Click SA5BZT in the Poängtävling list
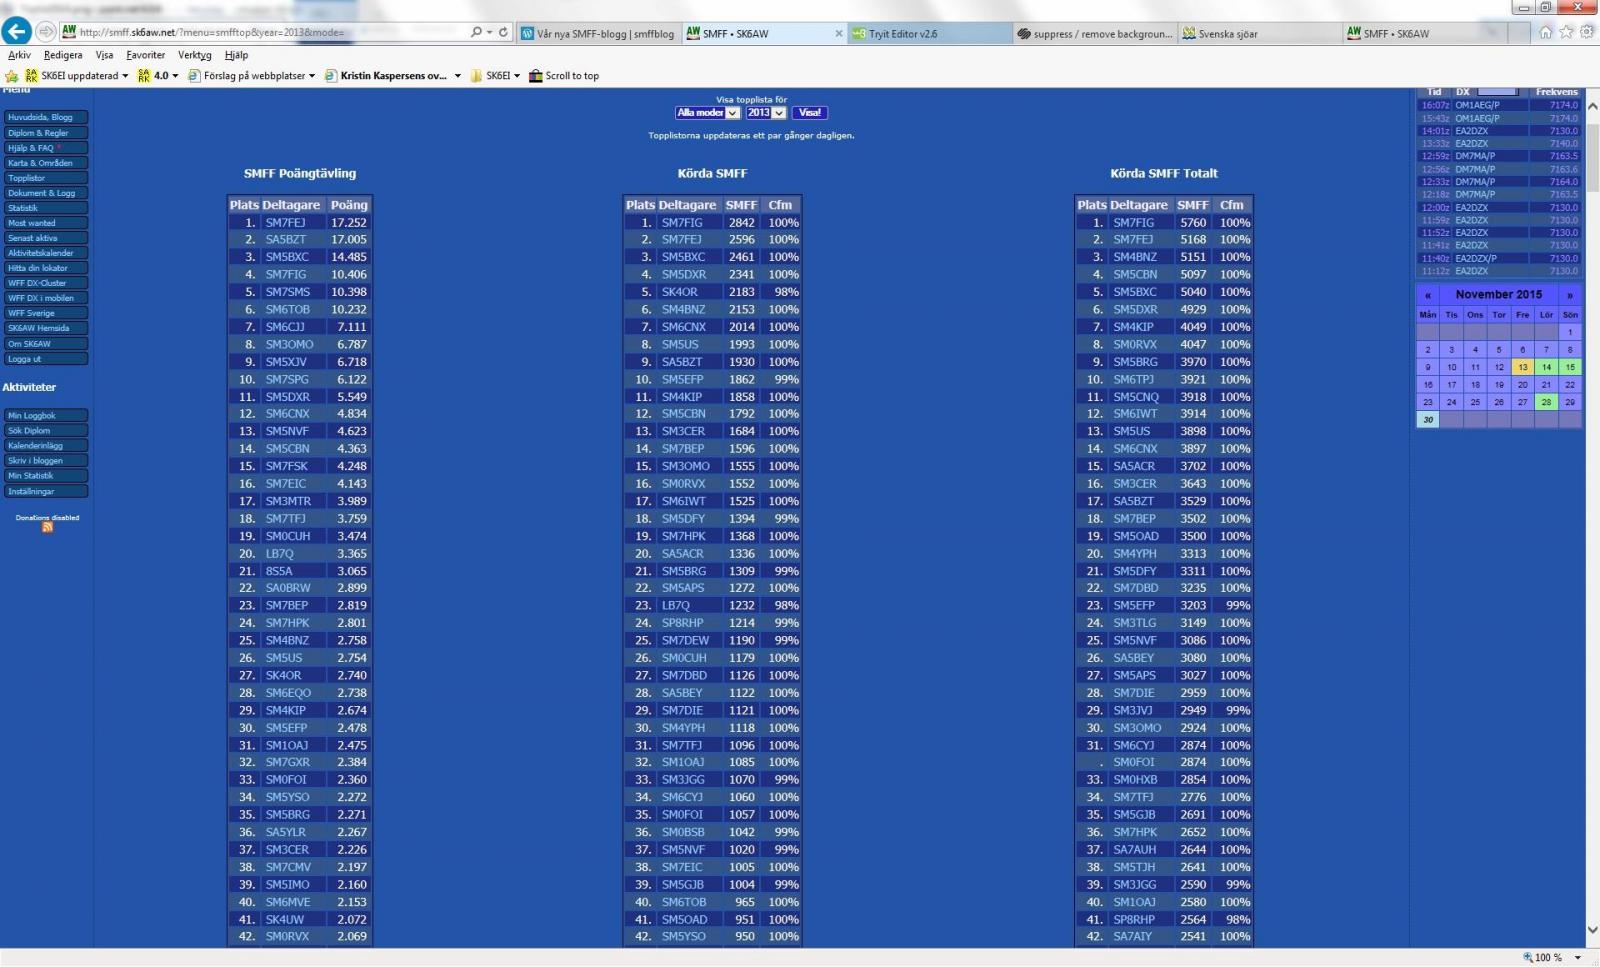This screenshot has height=967, width=1600. click(285, 240)
